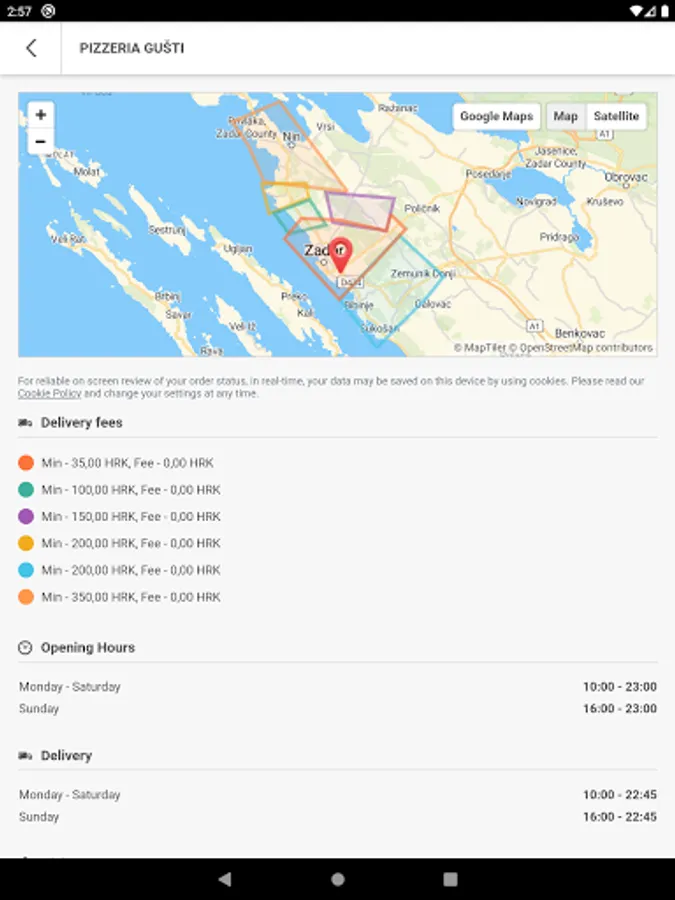Switch map to Map view
Viewport: 675px width, 900px height.
(x=565, y=116)
